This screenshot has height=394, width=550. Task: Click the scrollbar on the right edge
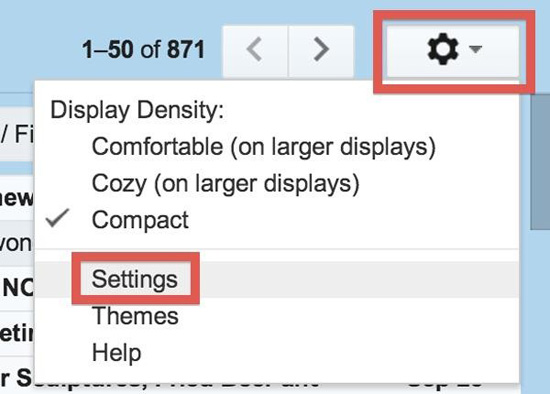point(540,161)
